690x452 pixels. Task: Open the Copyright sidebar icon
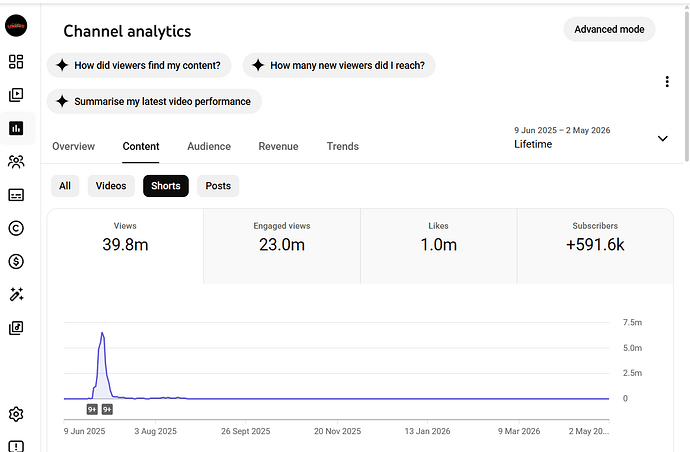16,228
